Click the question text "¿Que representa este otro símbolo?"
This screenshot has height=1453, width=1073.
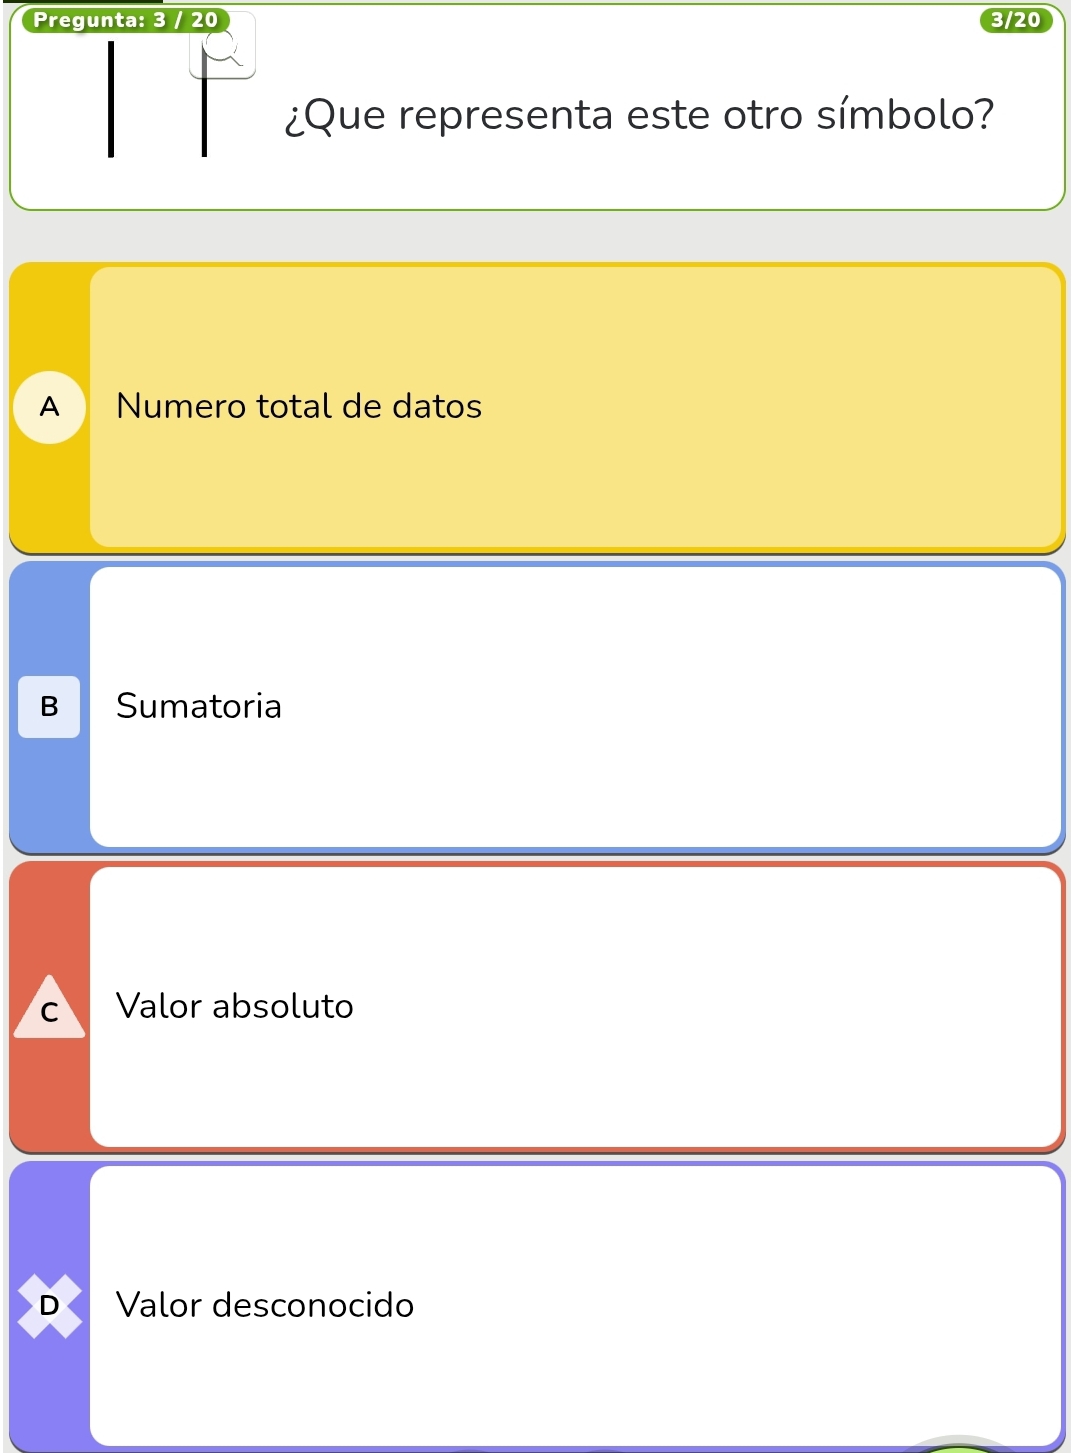click(x=639, y=115)
